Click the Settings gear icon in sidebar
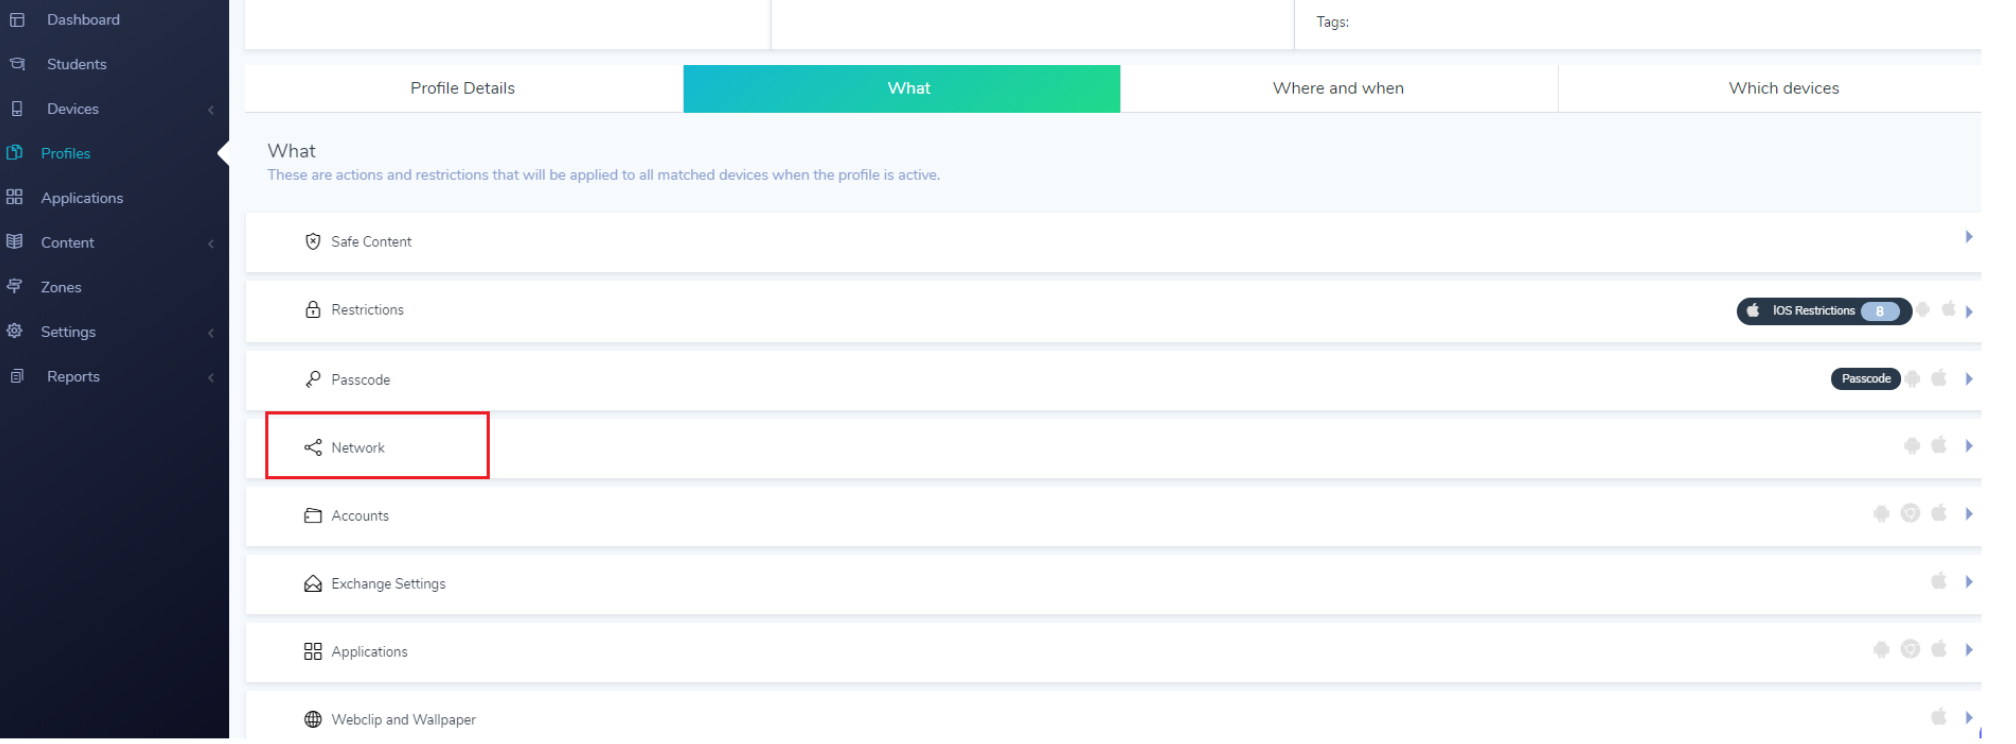Viewport: 2016px width, 744px height. coord(14,331)
